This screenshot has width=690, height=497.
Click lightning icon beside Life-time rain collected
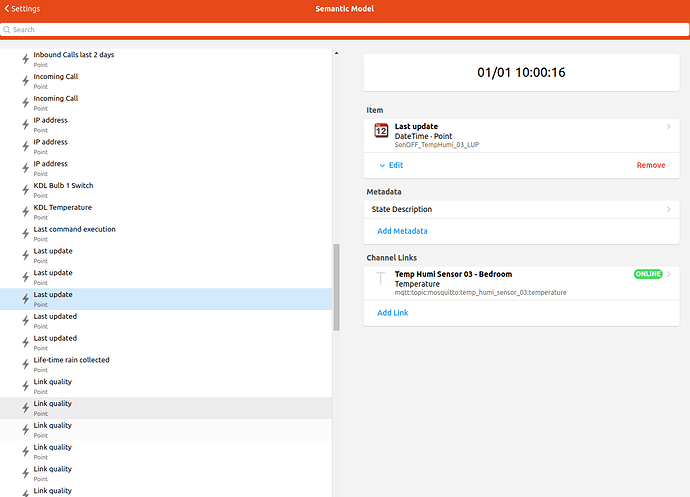coord(26,364)
